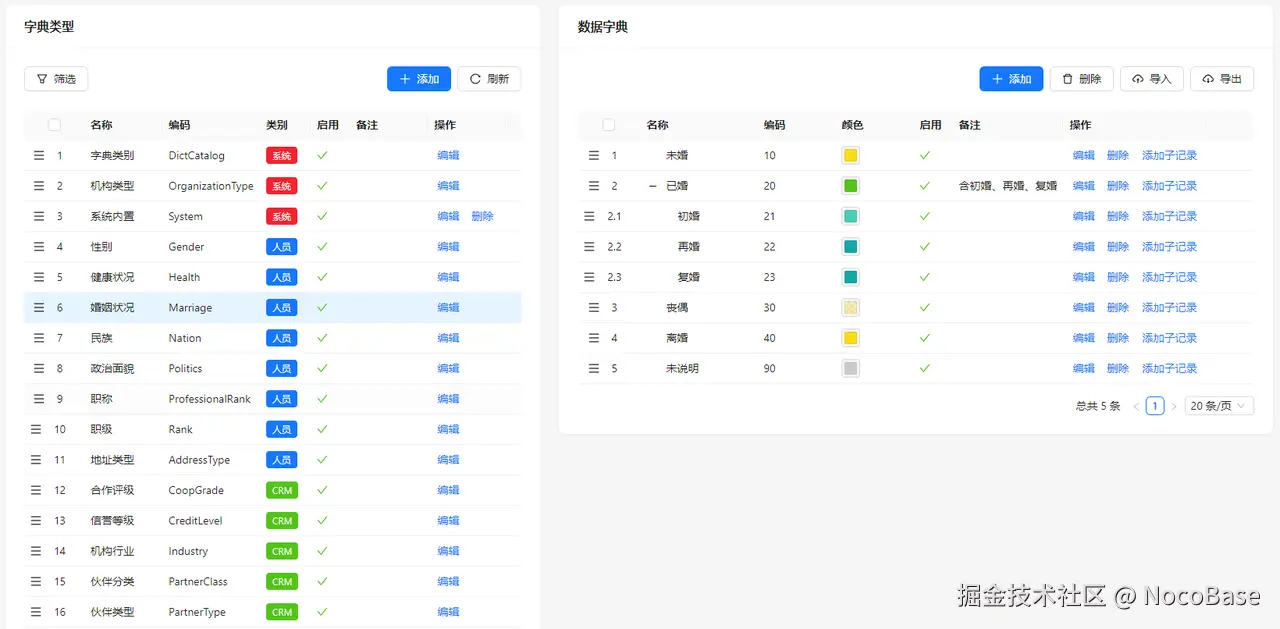Image resolution: width=1280 pixels, height=629 pixels.
Task: Click 删除 link for System row
Action: [482, 216]
